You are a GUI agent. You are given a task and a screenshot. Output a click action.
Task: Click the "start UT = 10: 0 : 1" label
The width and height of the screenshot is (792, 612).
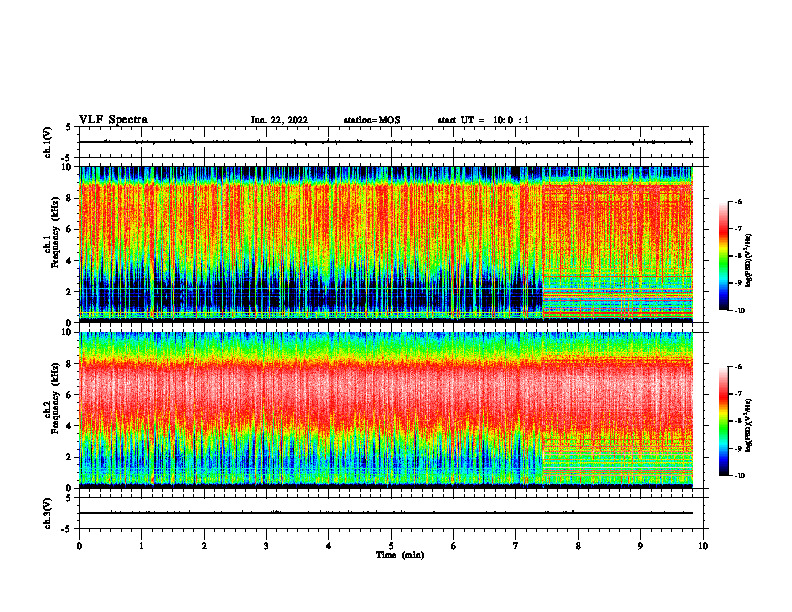click(x=483, y=120)
